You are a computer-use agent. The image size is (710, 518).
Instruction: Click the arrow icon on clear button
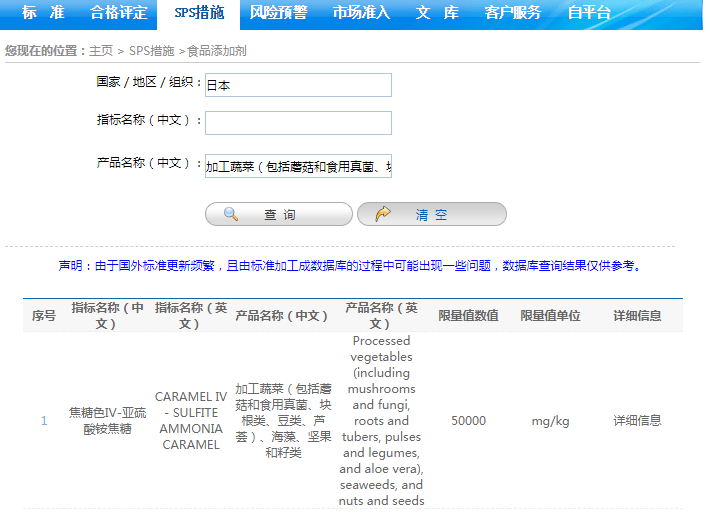(x=382, y=215)
